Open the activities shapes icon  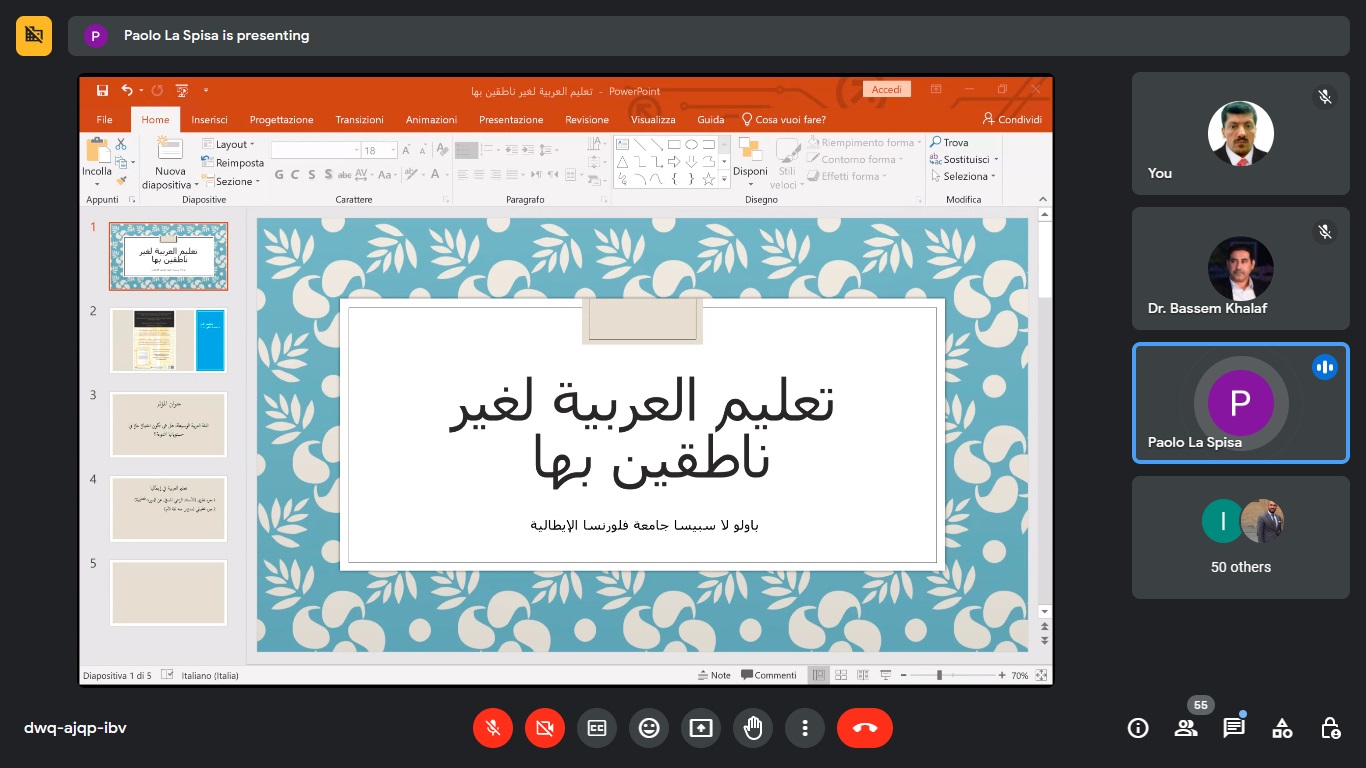pos(1282,728)
